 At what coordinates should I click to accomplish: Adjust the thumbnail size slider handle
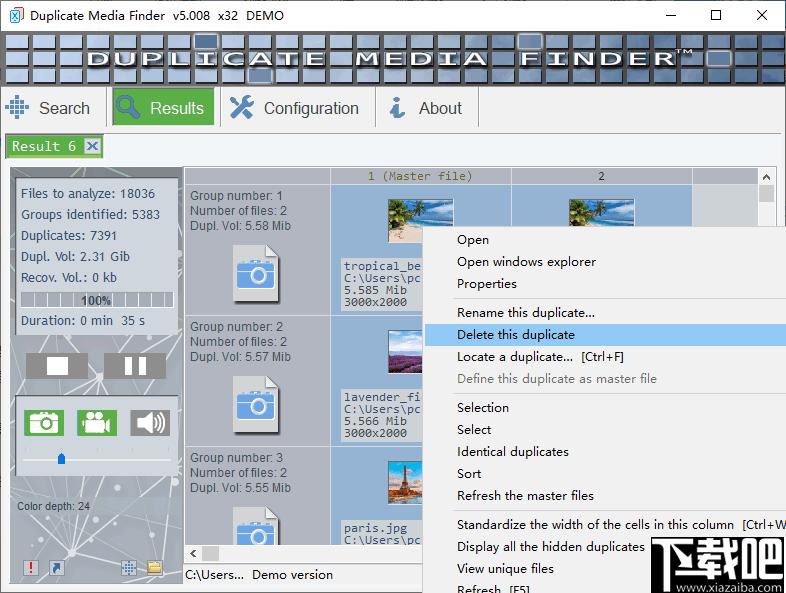61,459
